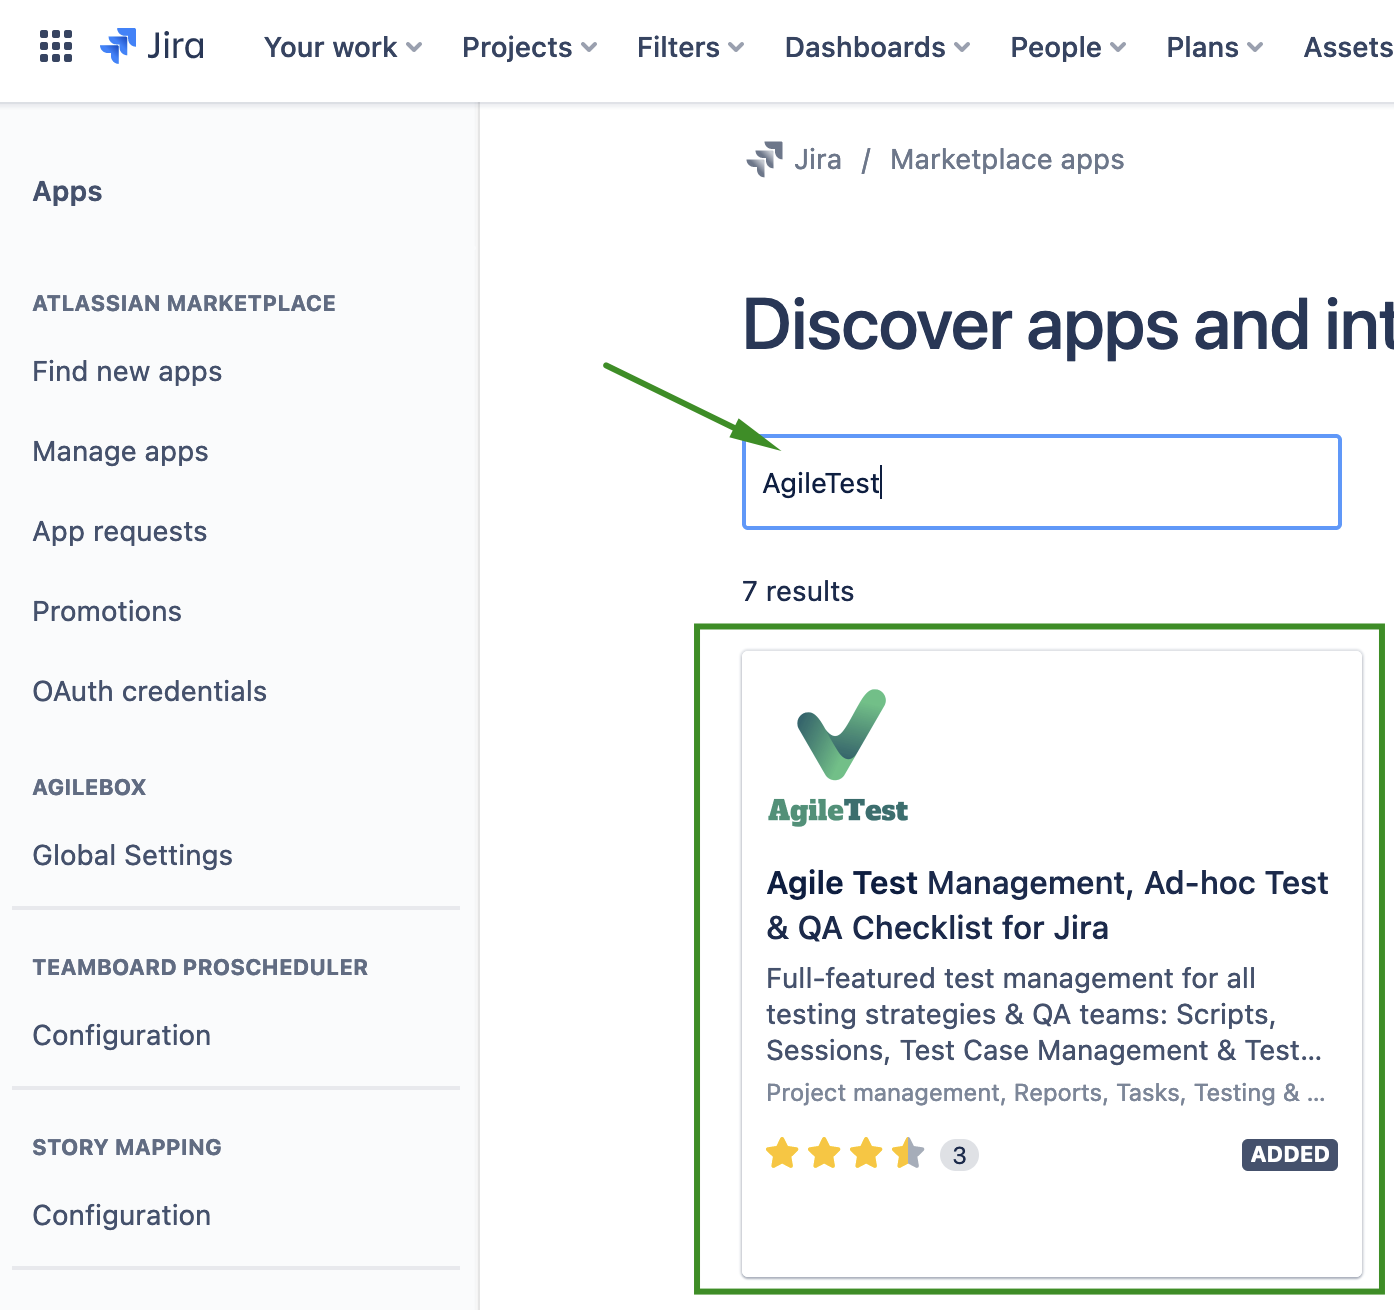Open the Assets menu
This screenshot has width=1394, height=1310.
[x=1348, y=47]
